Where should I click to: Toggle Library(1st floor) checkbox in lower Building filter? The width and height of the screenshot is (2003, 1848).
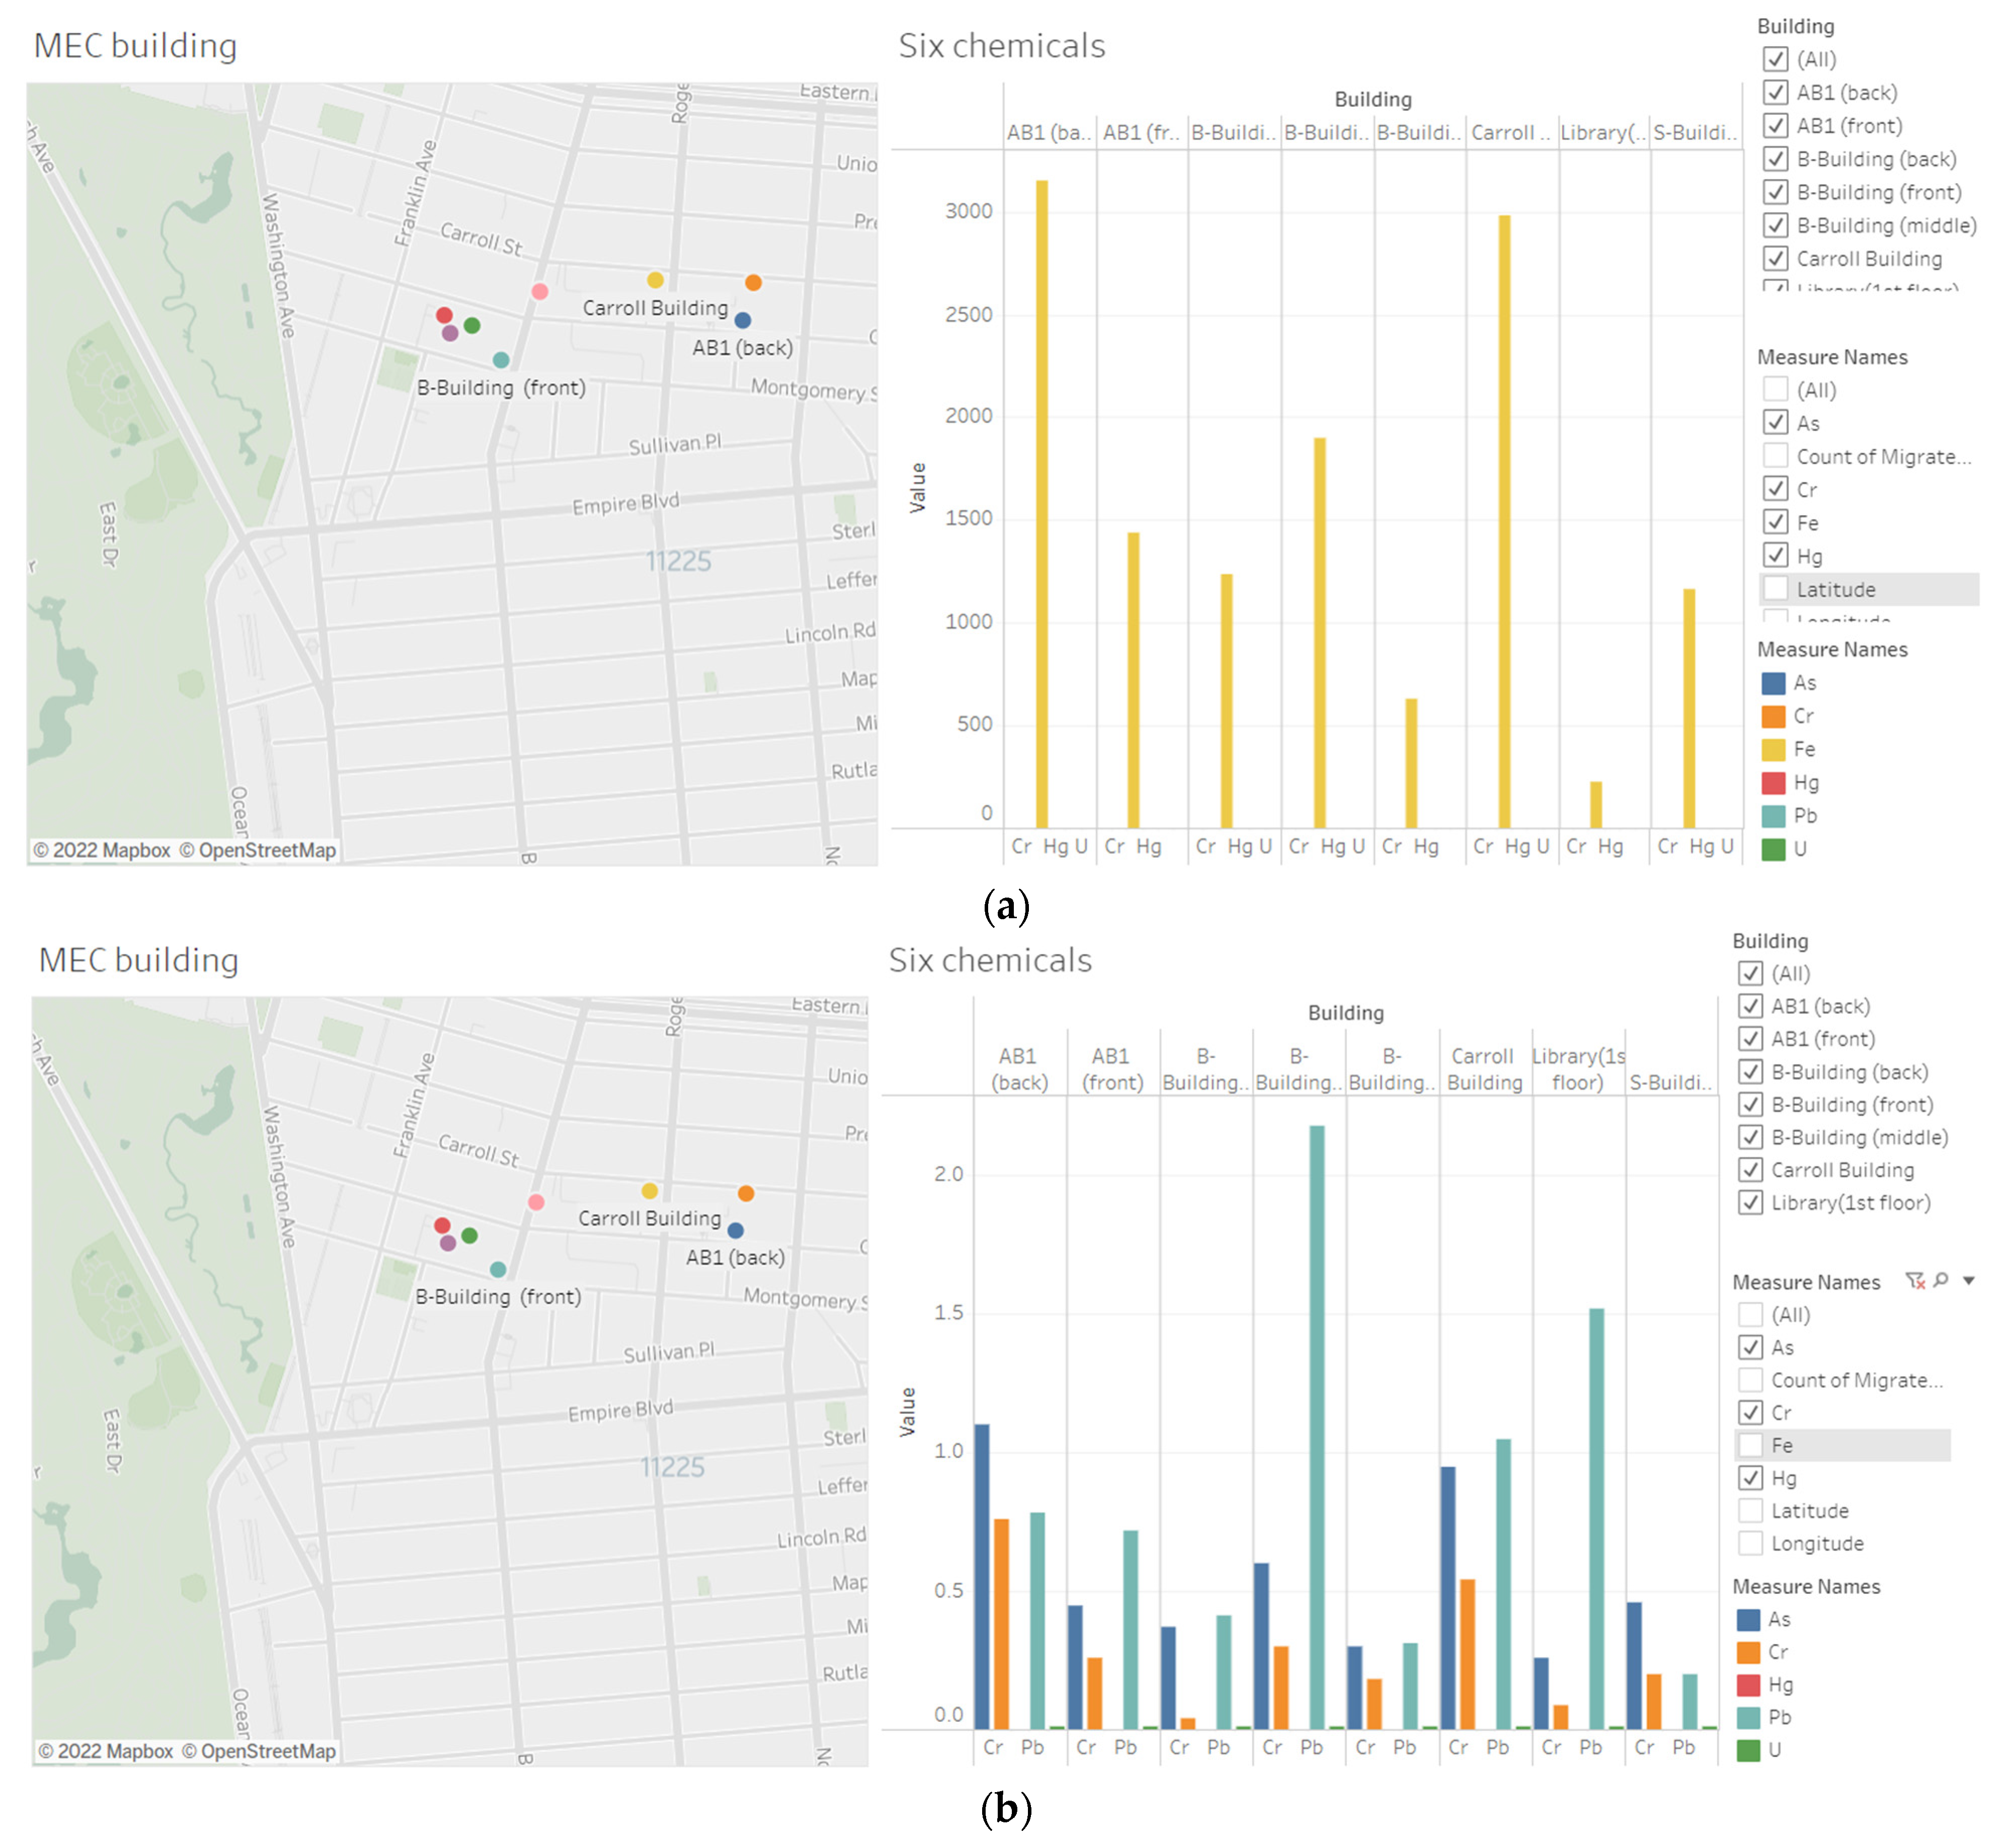(1750, 1203)
